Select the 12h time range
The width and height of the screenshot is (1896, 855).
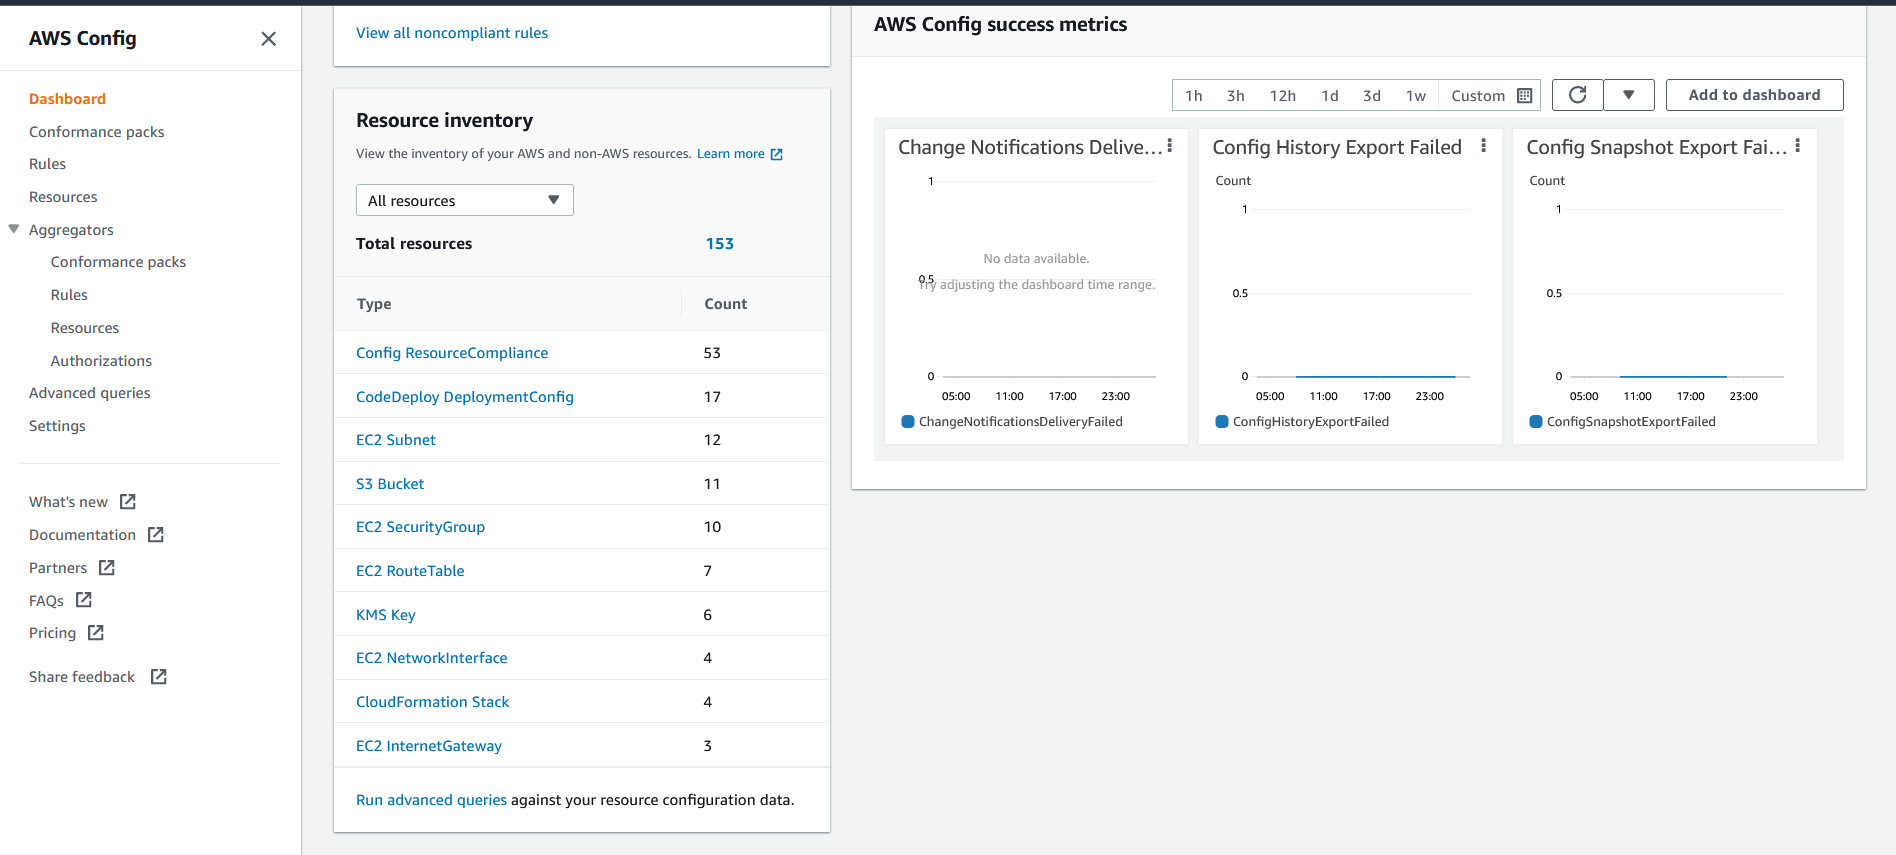coord(1283,96)
